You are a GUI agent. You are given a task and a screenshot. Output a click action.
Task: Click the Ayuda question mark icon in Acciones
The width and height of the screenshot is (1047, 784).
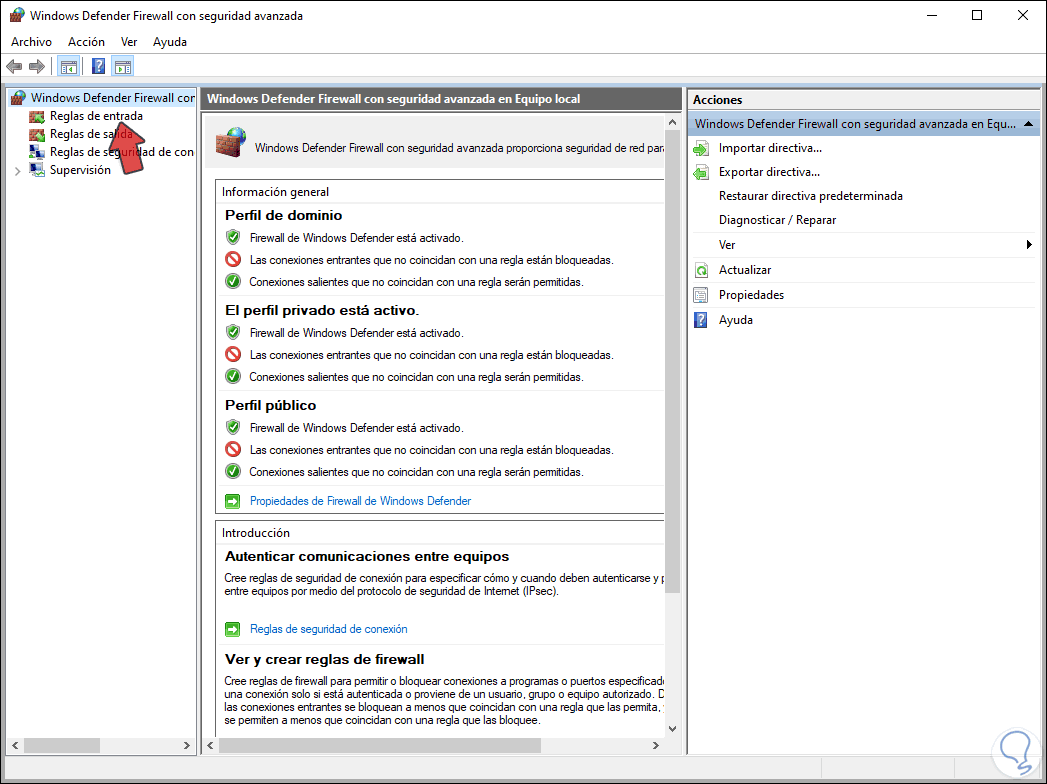click(701, 320)
